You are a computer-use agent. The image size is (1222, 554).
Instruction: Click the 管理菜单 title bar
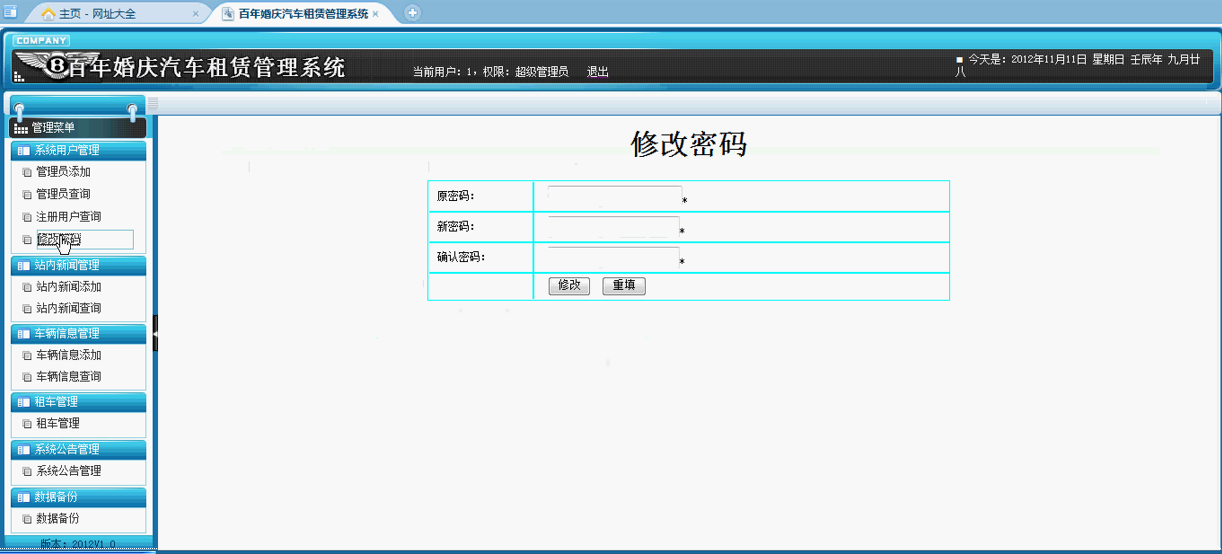[78, 128]
